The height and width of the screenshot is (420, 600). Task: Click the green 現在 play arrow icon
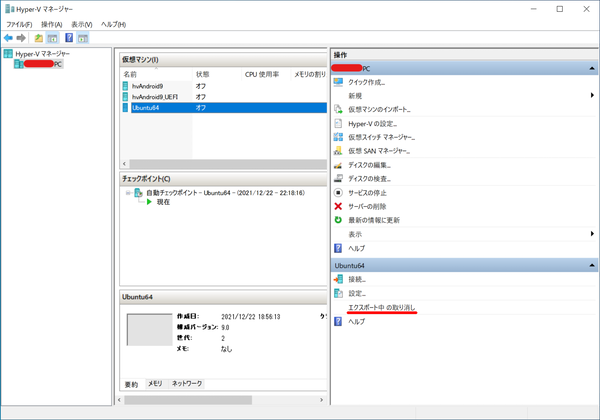coord(149,202)
